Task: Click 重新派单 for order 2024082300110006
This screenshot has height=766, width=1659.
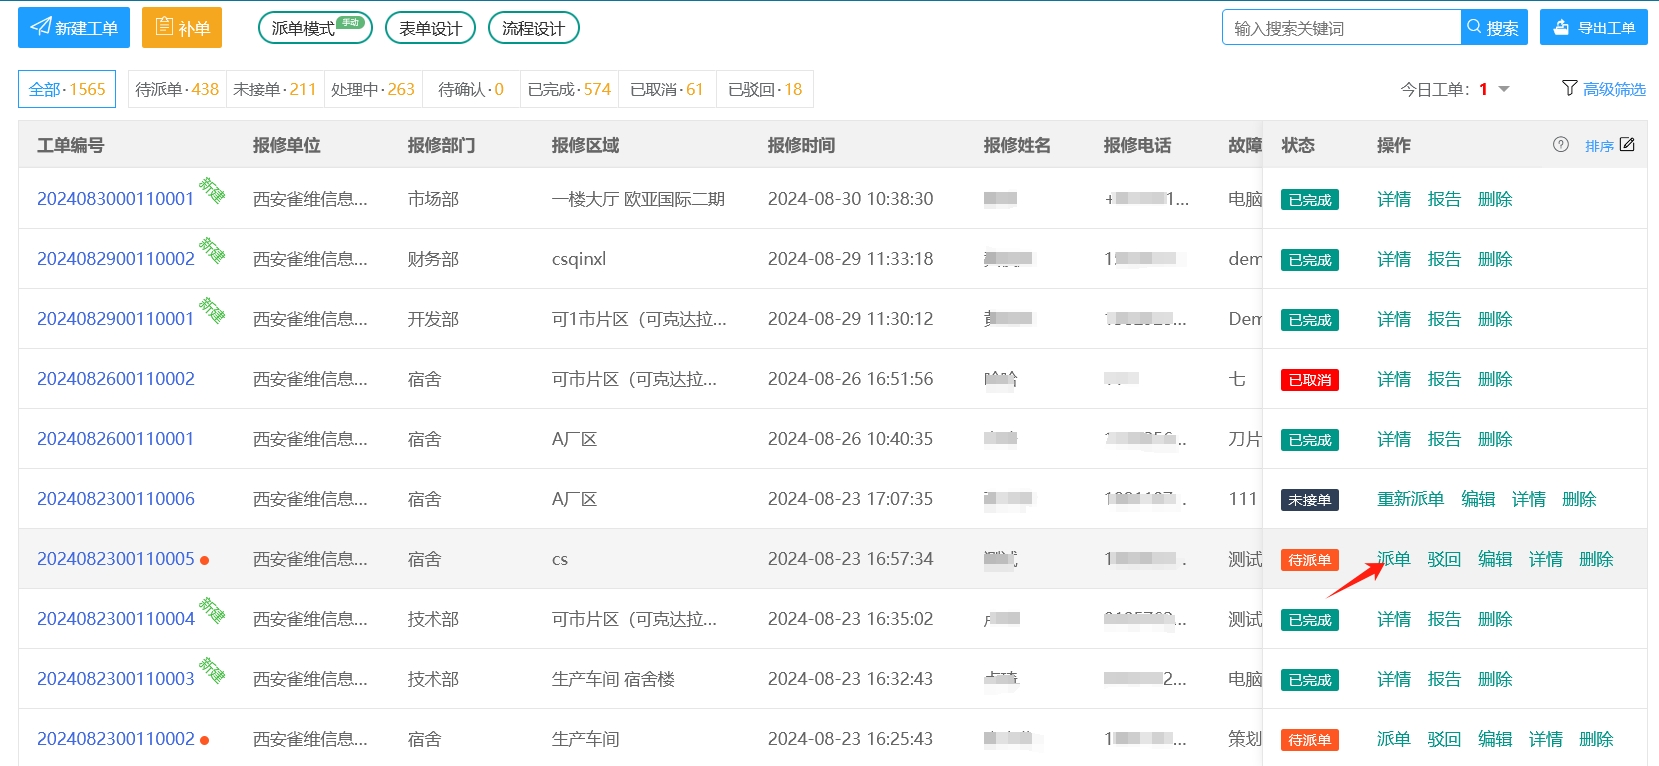Action: click(x=1410, y=499)
